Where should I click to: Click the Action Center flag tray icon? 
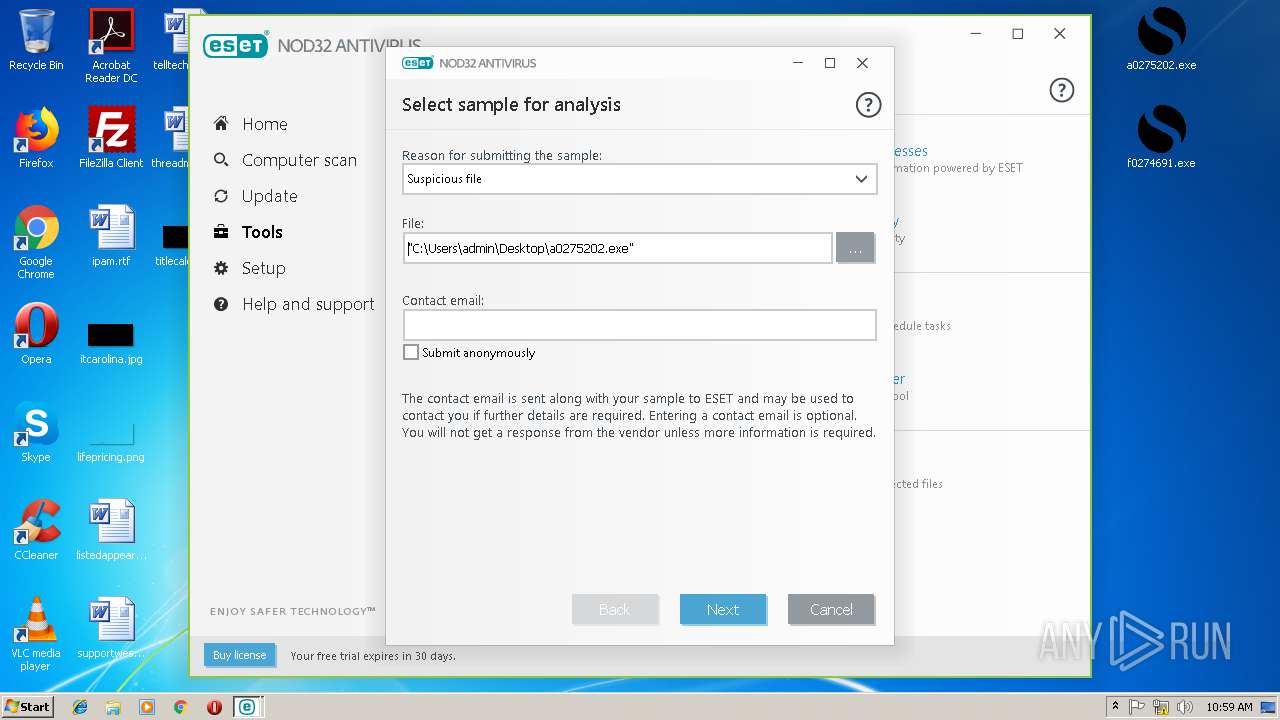1137,707
